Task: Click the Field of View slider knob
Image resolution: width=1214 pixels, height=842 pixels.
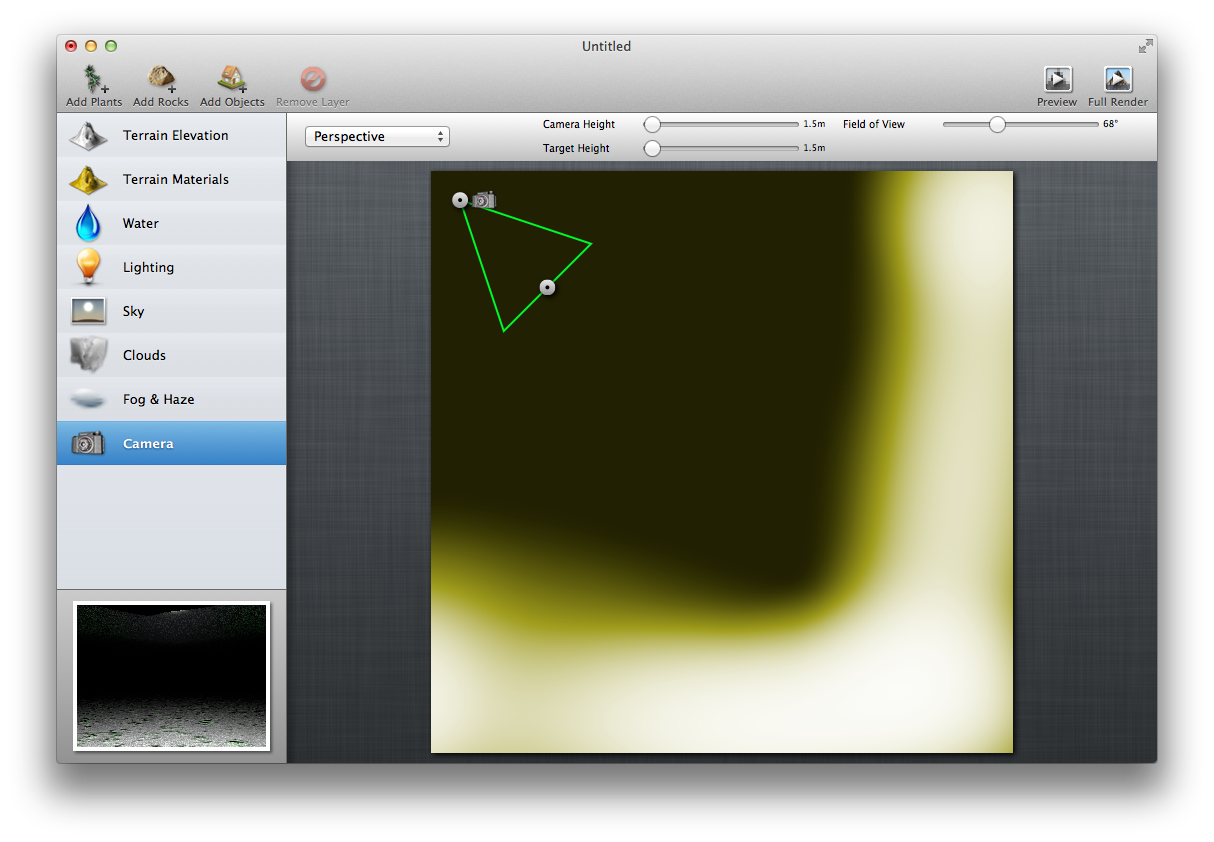Action: pos(997,124)
